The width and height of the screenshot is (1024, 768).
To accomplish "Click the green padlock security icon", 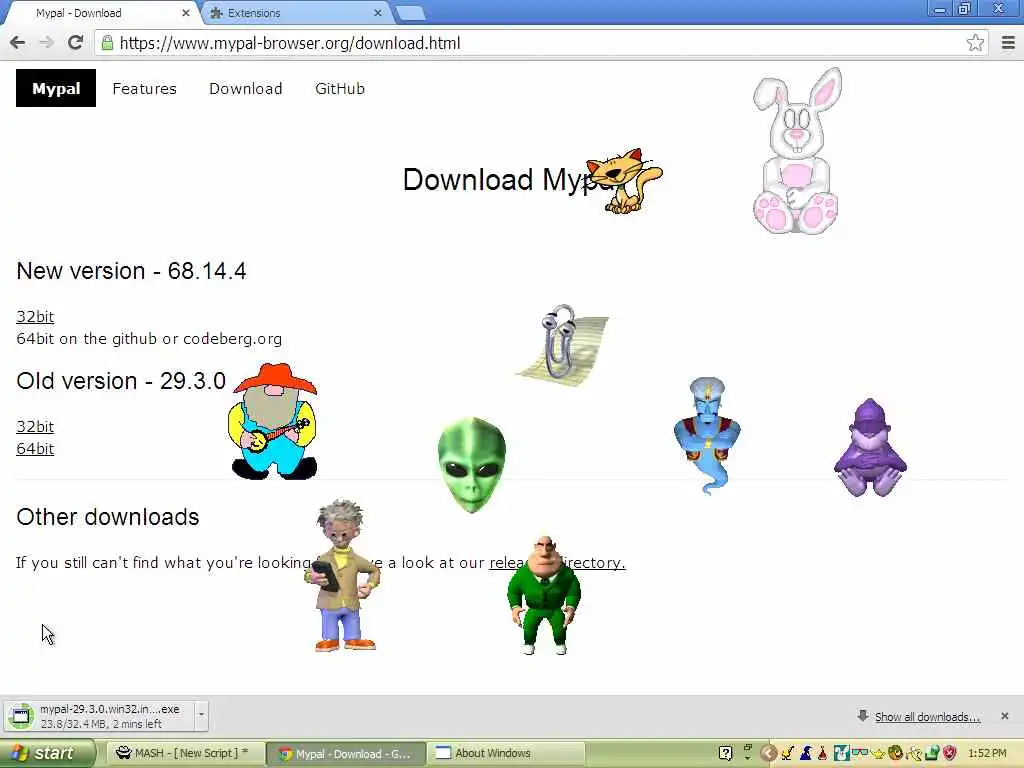I will click(x=107, y=43).
